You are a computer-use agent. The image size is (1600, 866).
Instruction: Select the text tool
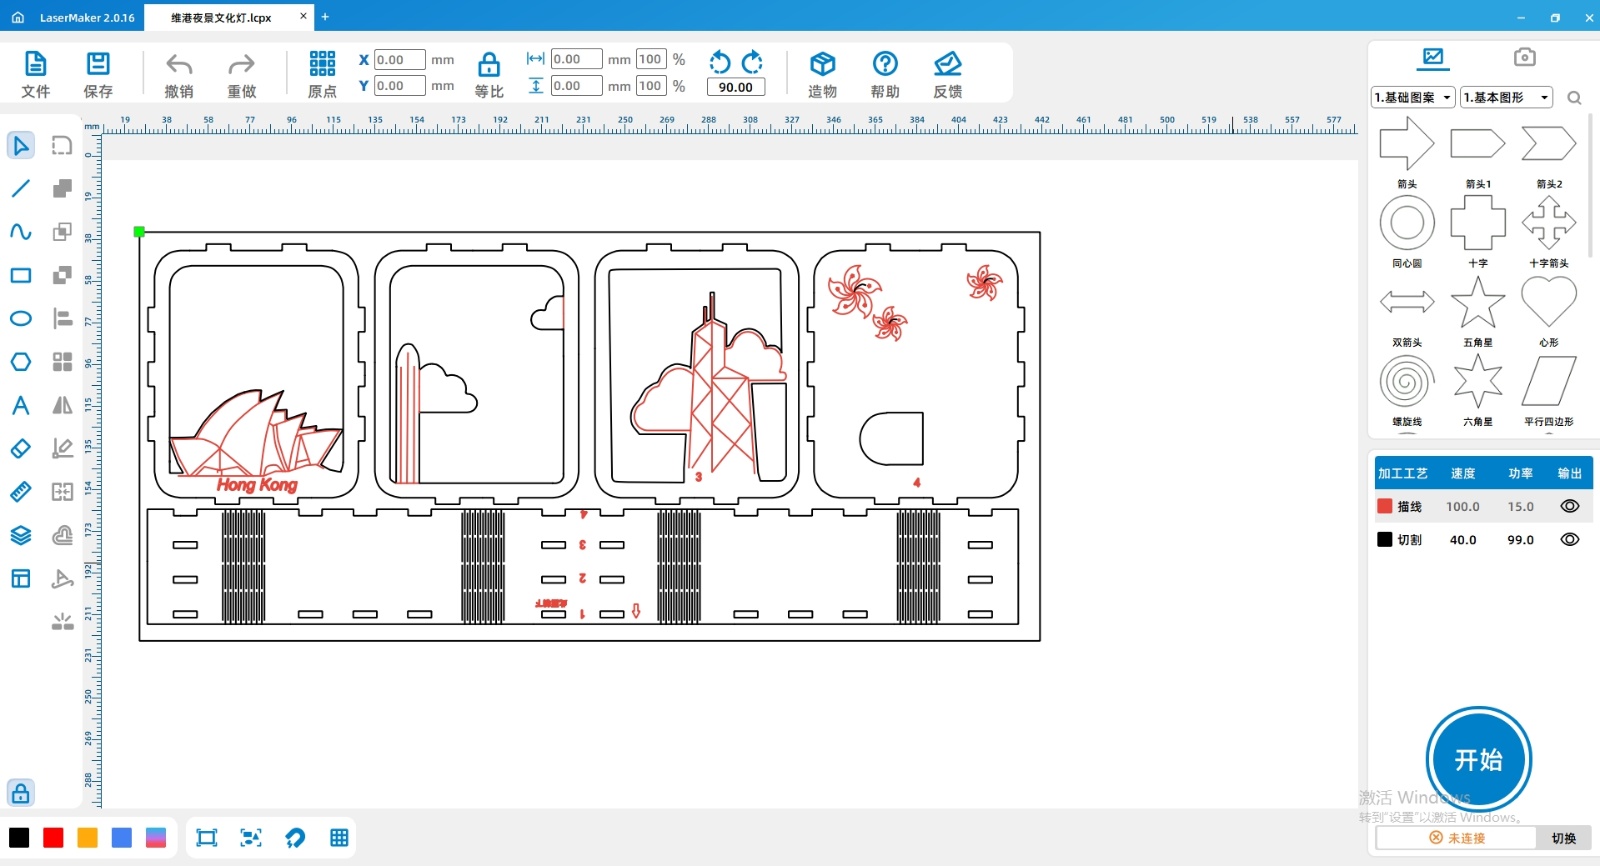click(21, 405)
